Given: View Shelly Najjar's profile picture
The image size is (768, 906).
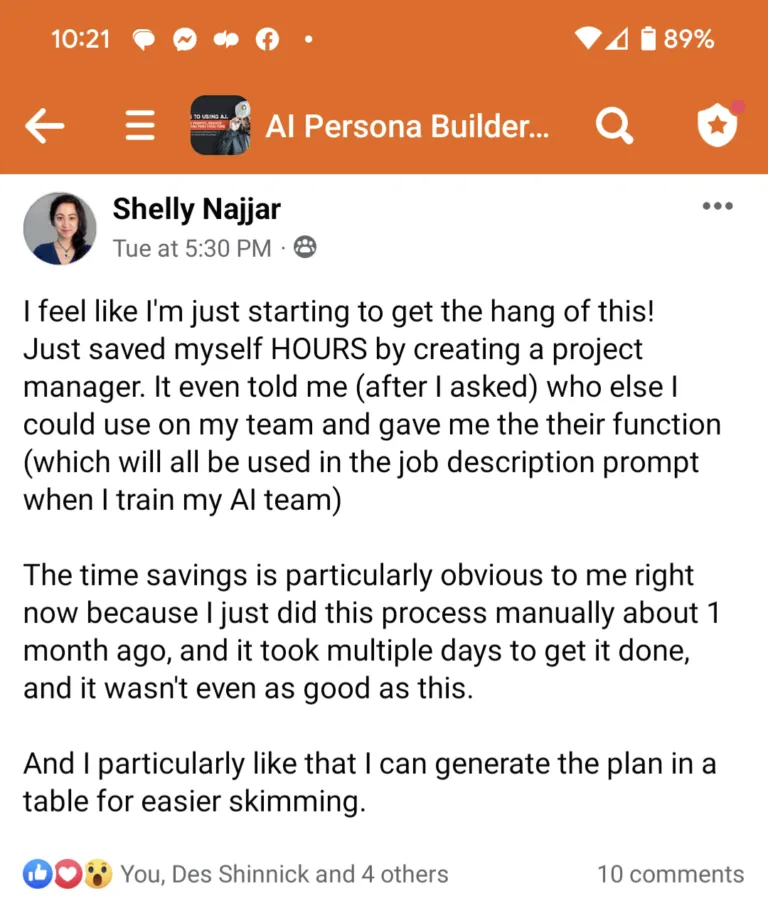Looking at the screenshot, I should (x=60, y=228).
